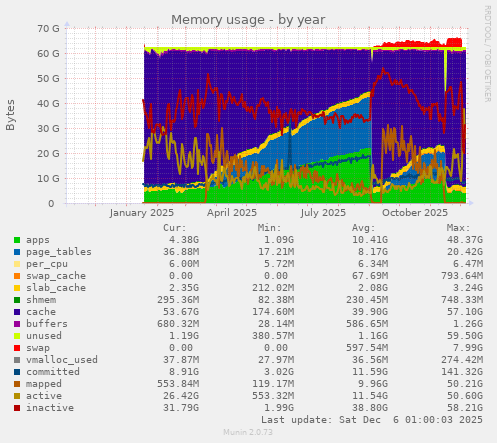The image size is (497, 443).
Task: Click the 'Memory usage - by year' title
Action: [x=248, y=20]
